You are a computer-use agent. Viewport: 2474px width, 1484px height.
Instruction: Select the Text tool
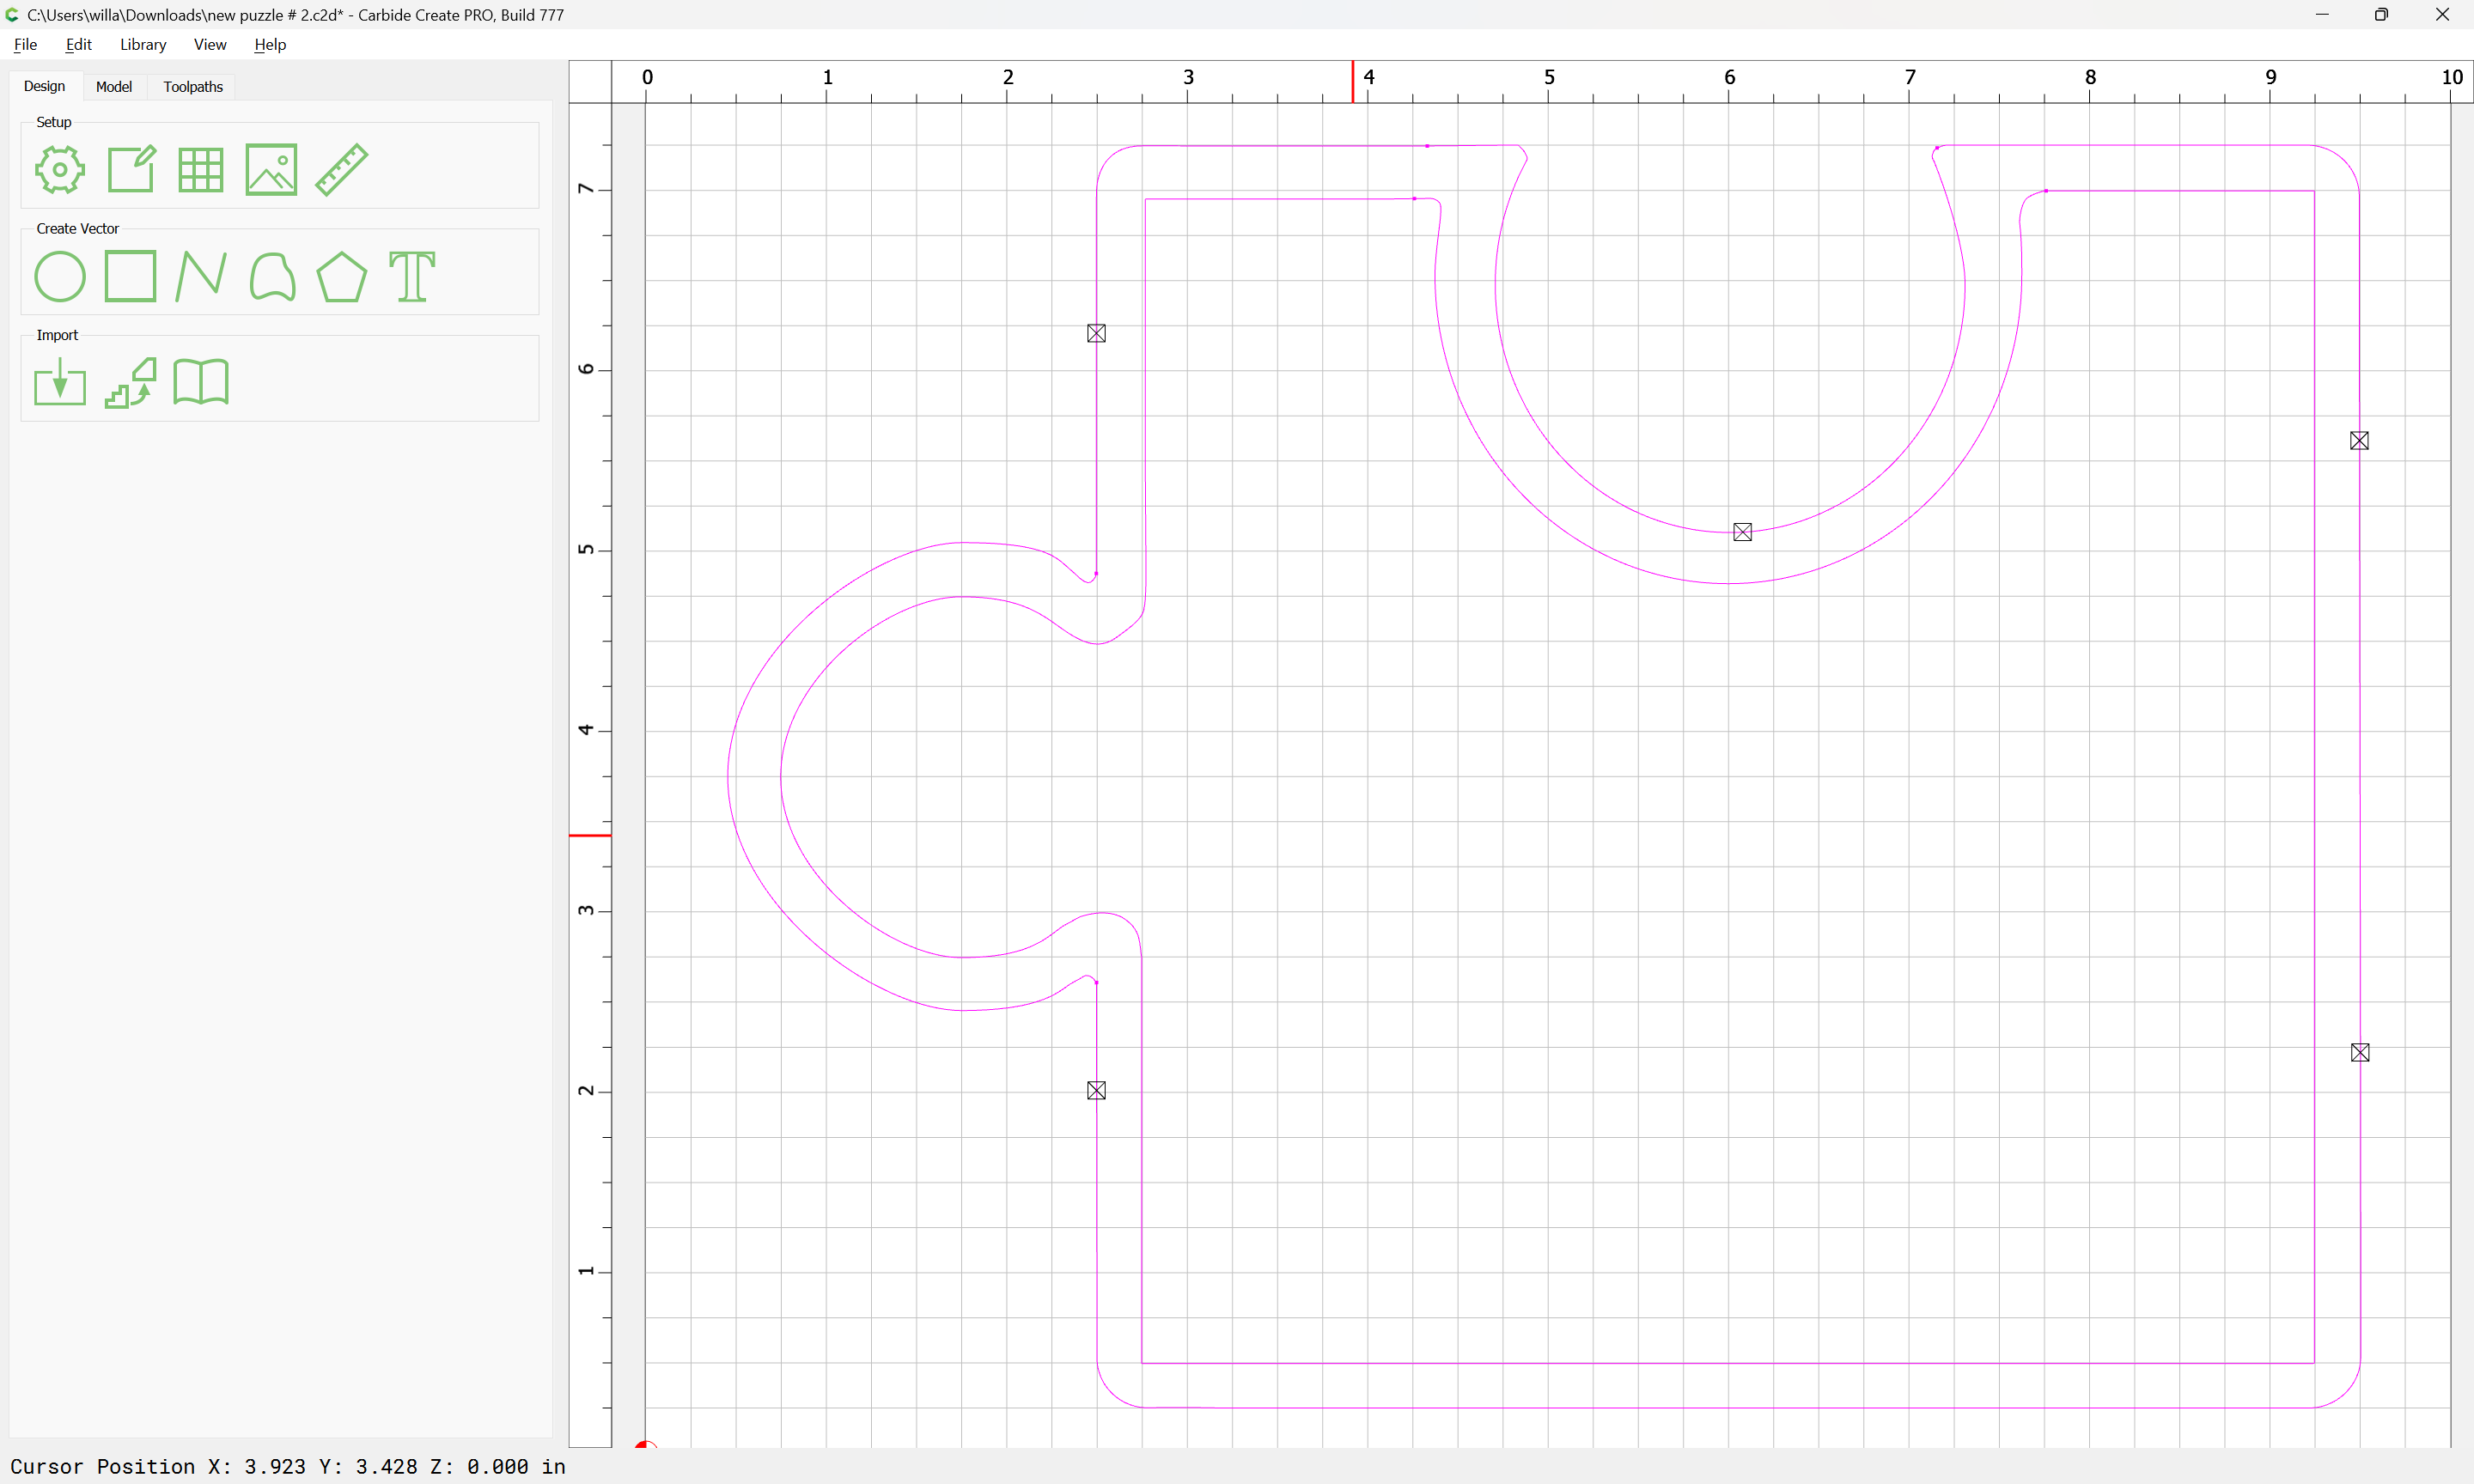point(412,276)
